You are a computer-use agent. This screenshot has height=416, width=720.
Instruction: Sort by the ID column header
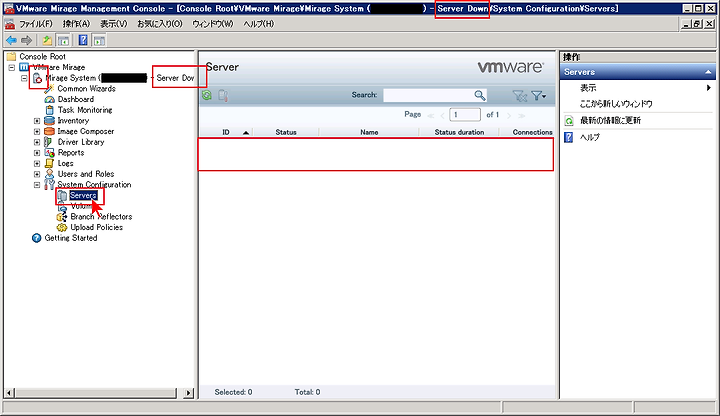click(225, 132)
